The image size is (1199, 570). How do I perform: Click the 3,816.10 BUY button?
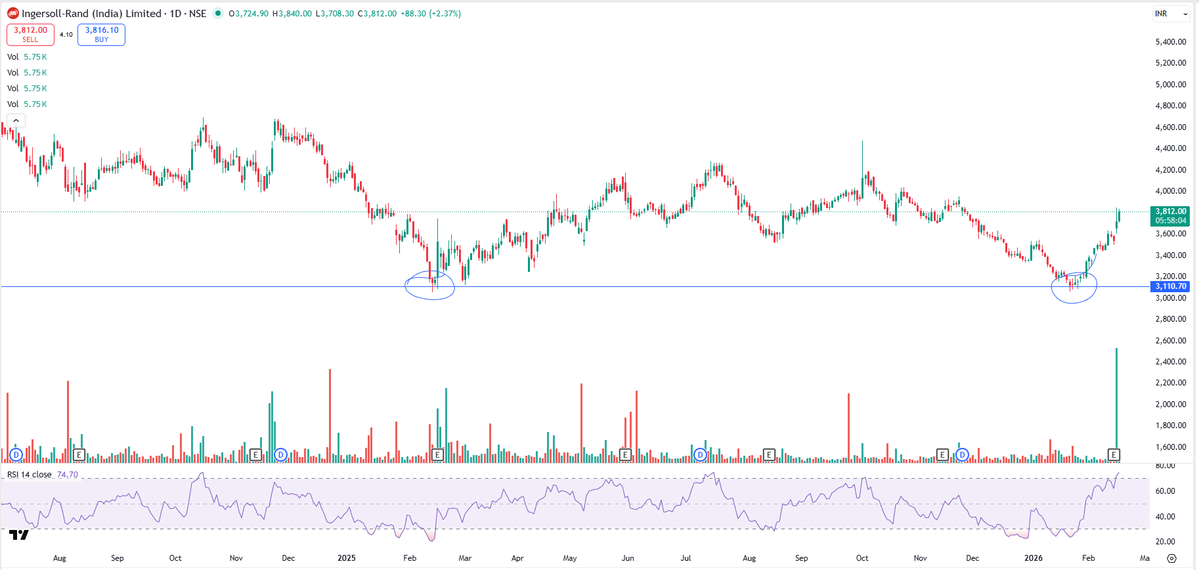[x=101, y=34]
